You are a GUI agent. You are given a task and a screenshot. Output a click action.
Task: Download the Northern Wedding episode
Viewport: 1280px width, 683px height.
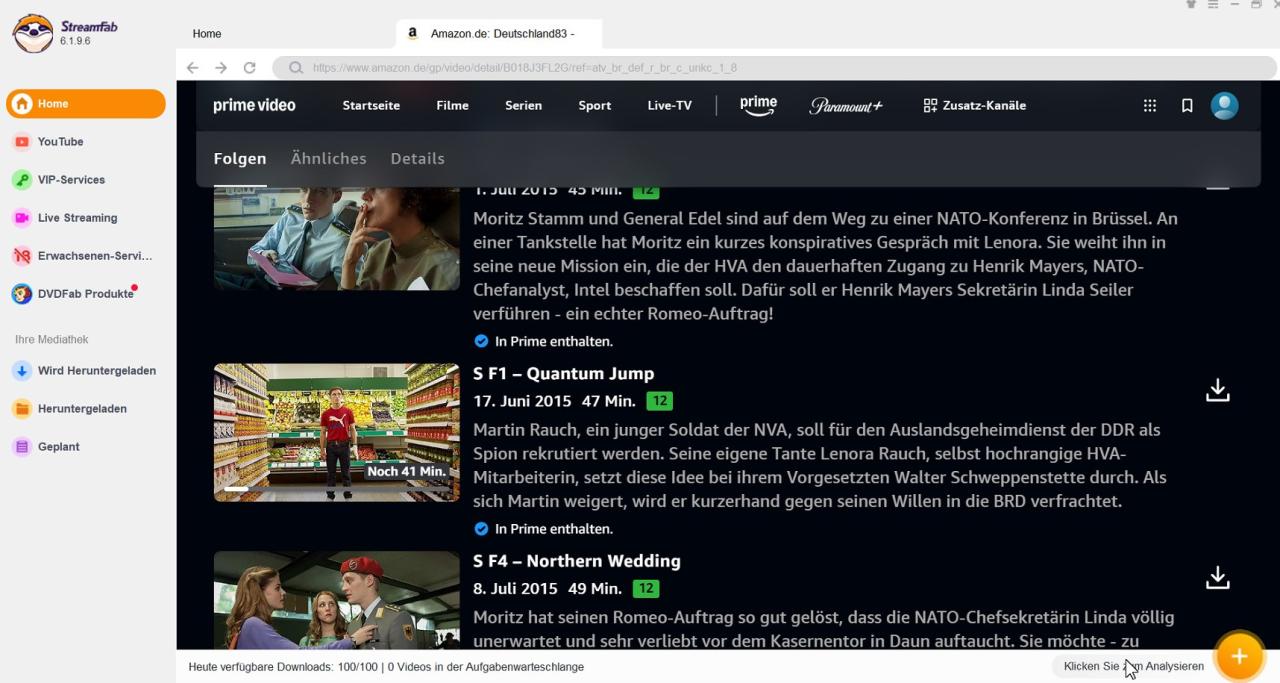(1217, 577)
